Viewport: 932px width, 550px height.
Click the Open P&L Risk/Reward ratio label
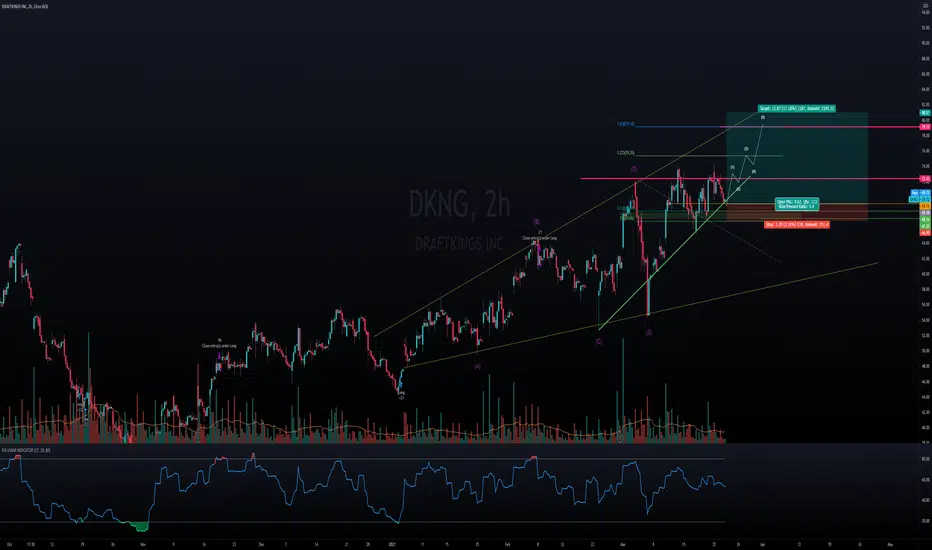tap(797, 204)
